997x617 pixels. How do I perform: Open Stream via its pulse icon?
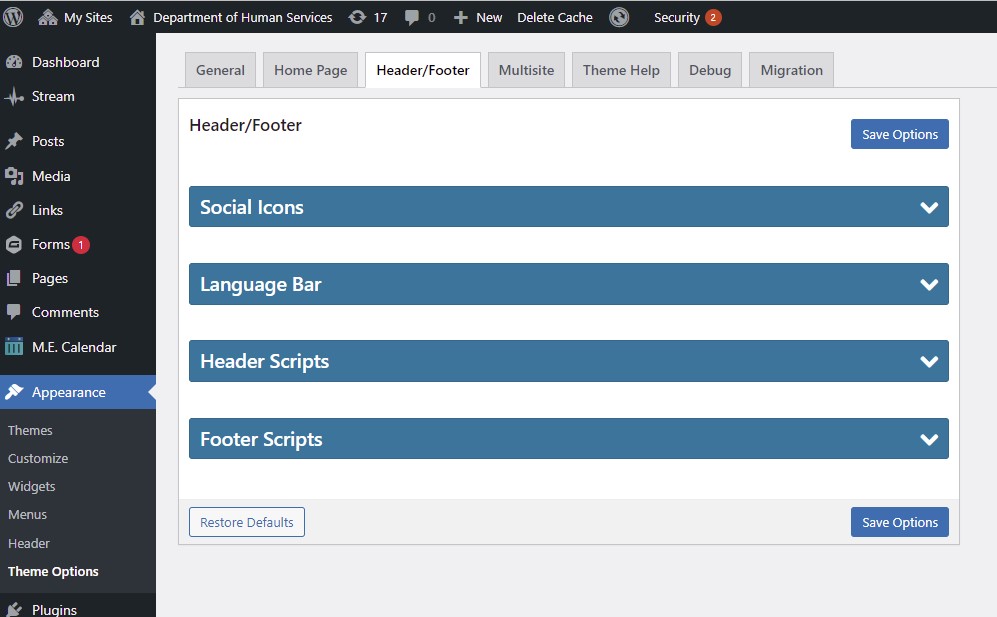(x=14, y=97)
